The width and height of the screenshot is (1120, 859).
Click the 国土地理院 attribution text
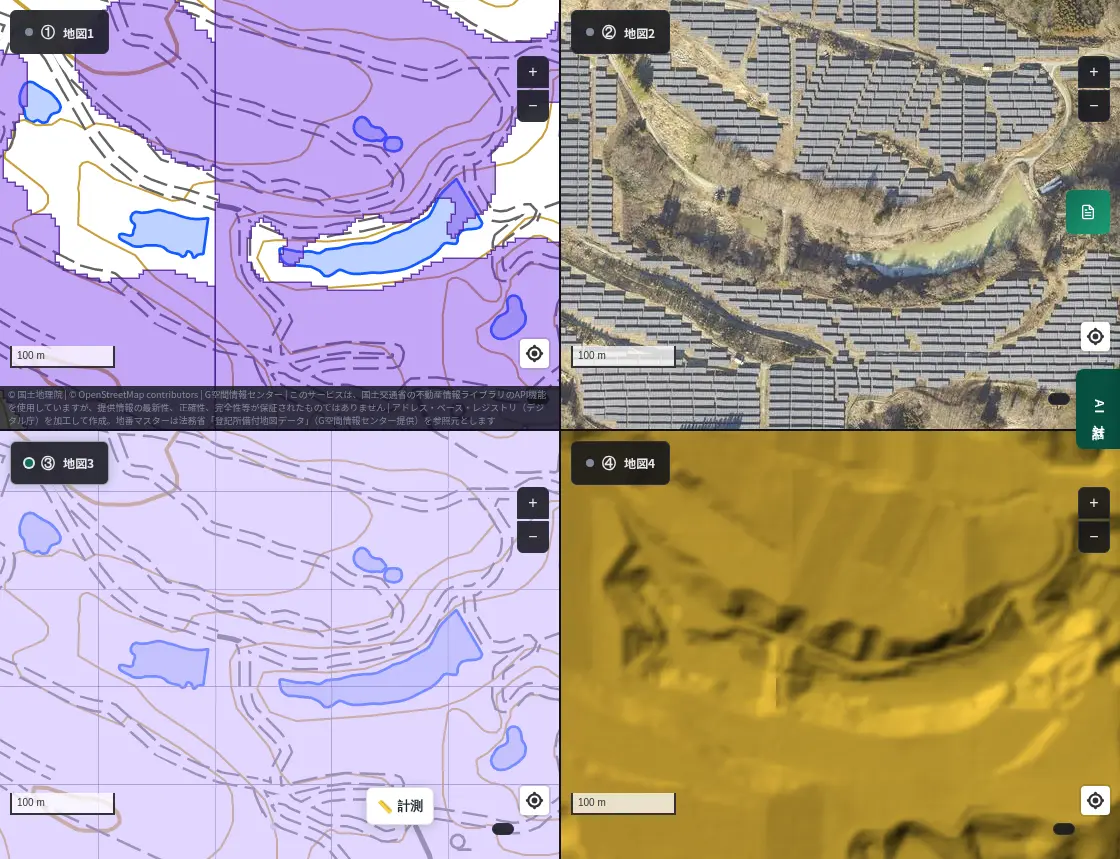pyautogui.click(x=35, y=395)
